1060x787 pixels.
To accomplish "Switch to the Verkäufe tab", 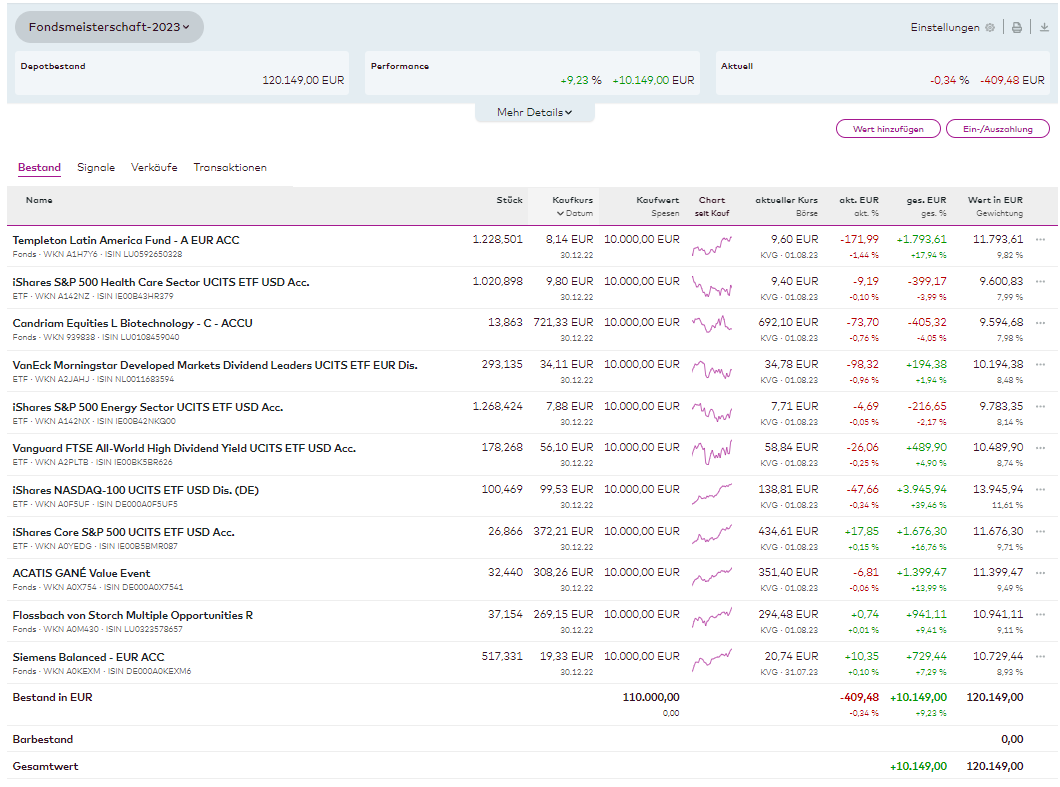I will 154,168.
